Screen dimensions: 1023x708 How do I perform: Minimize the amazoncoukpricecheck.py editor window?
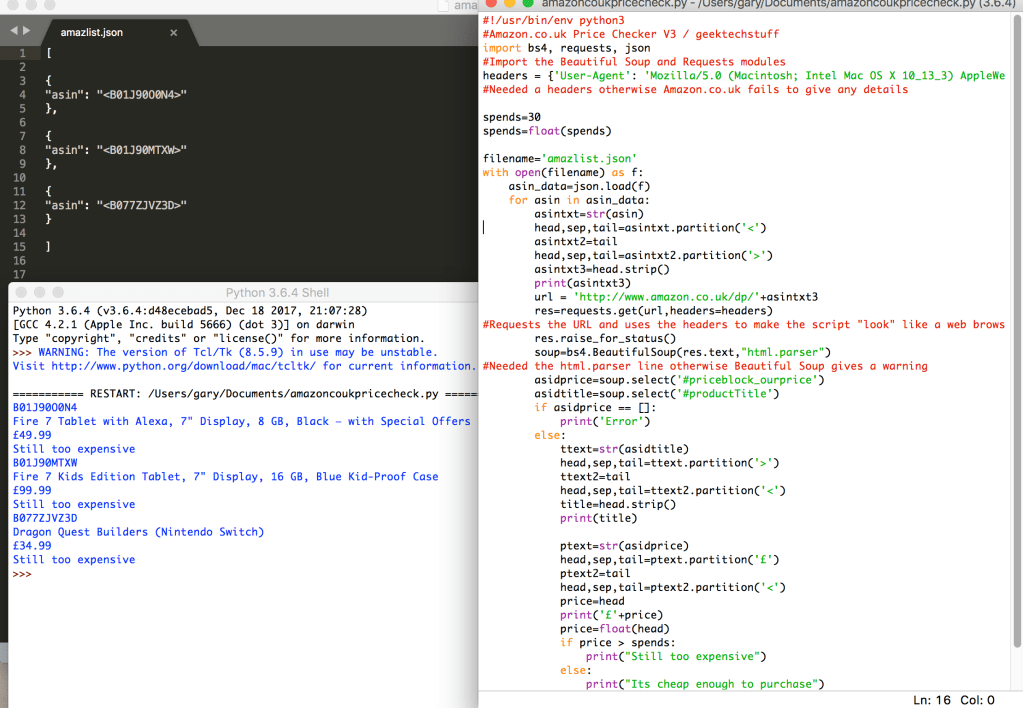click(509, 4)
